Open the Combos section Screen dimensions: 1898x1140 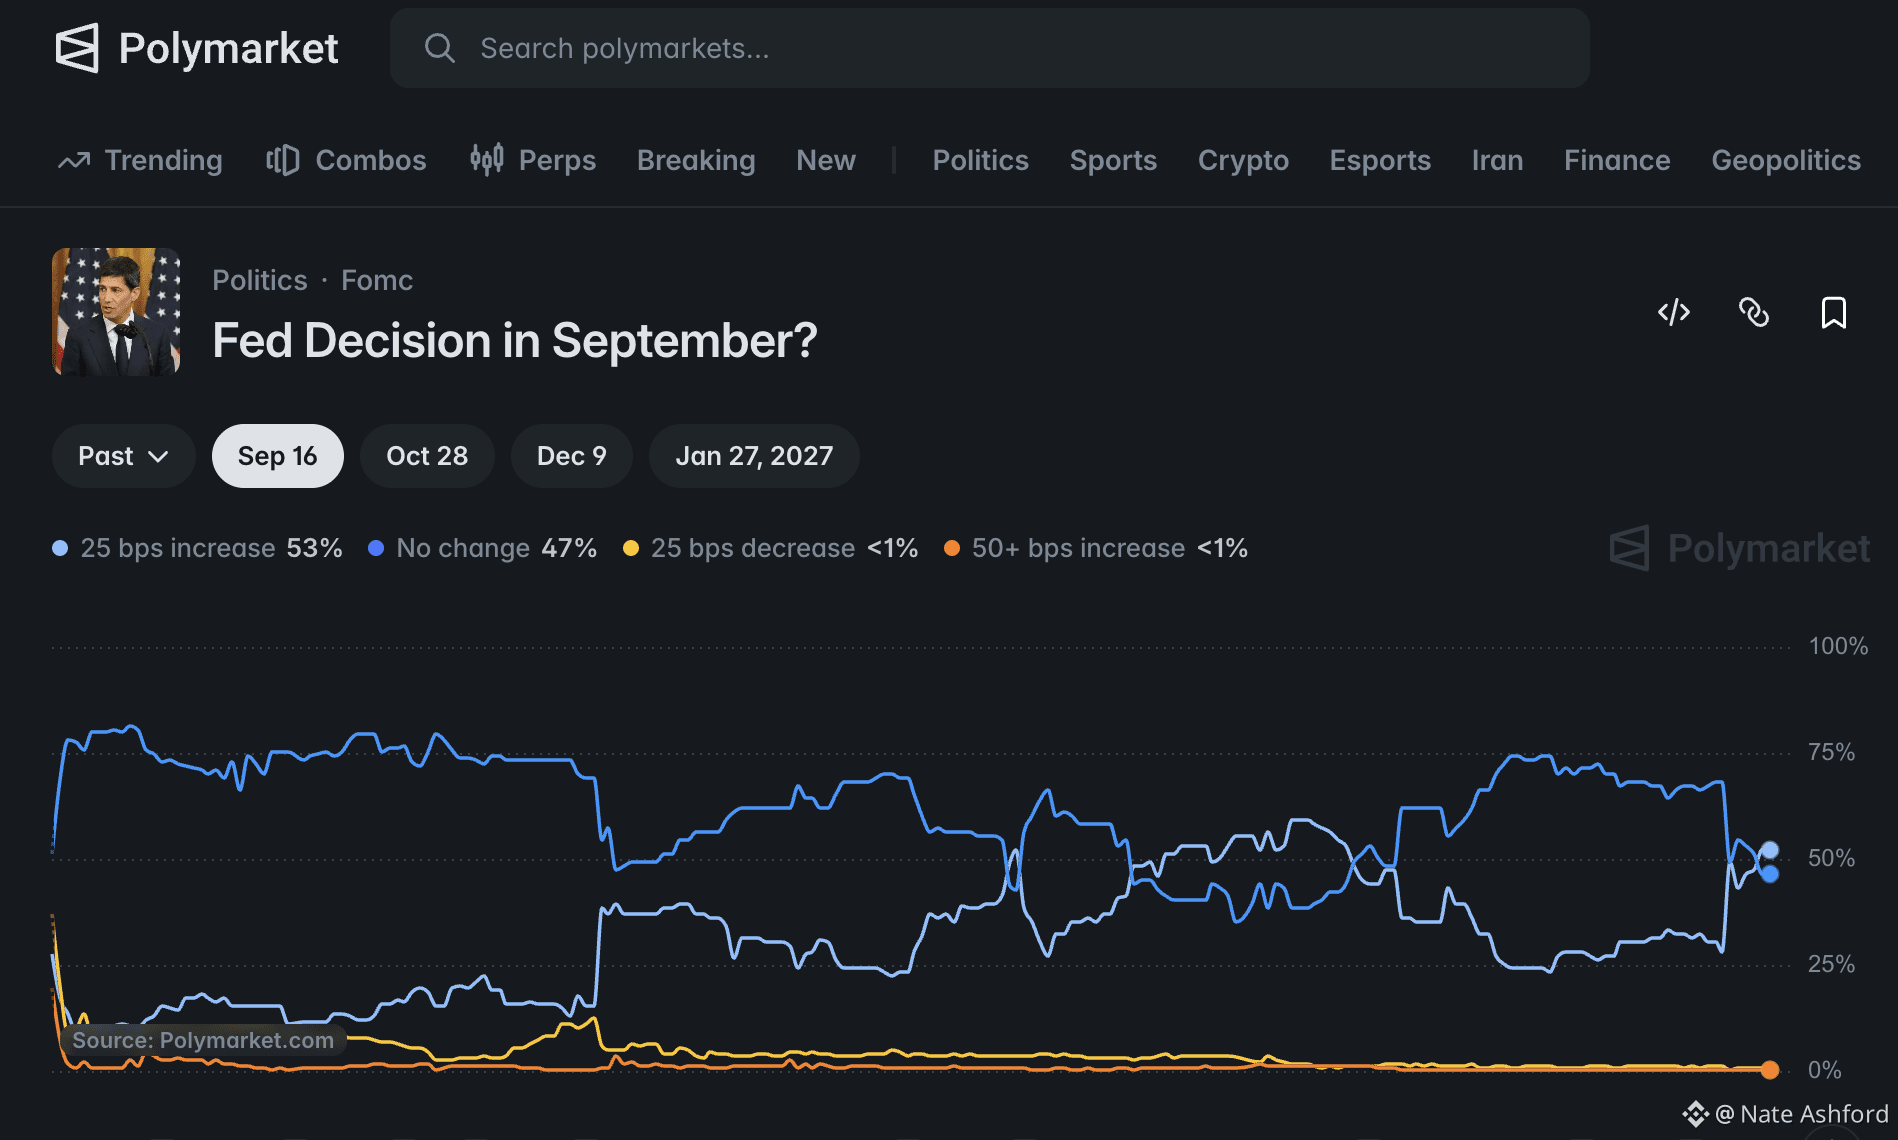point(346,160)
